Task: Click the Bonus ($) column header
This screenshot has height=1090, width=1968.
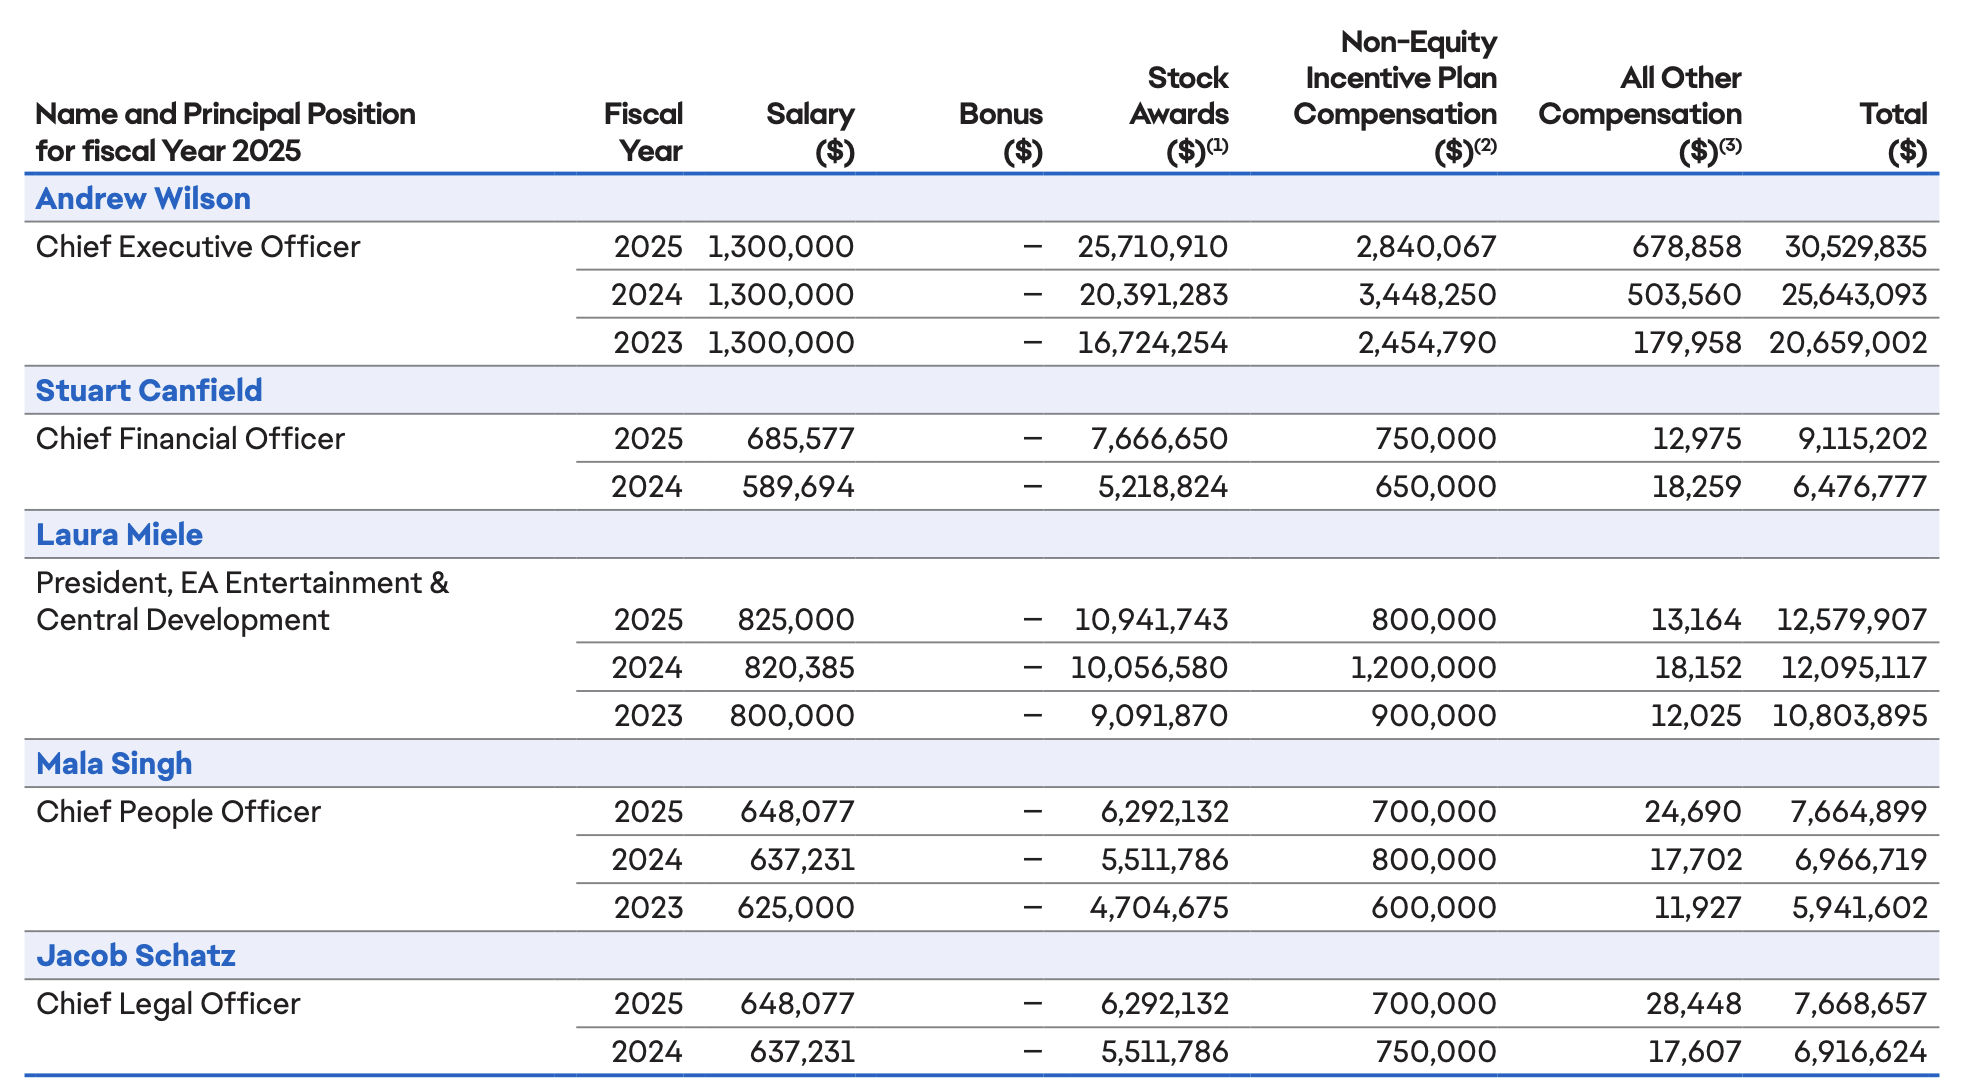Action: 1001,132
